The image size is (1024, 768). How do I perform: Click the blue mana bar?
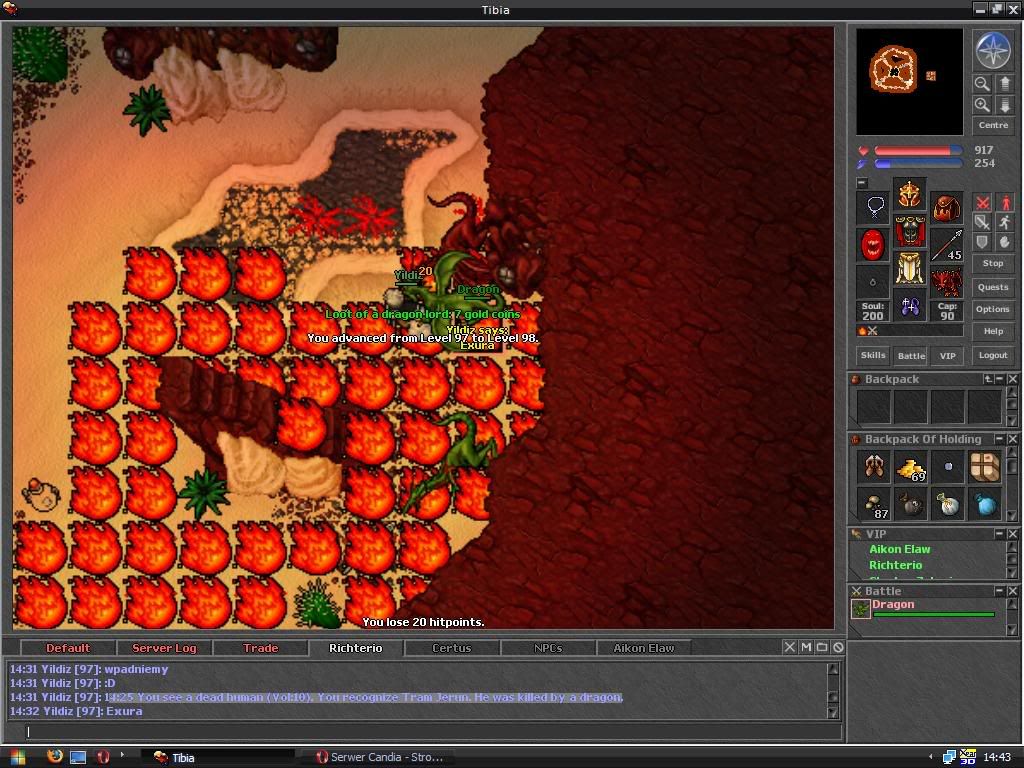[x=918, y=164]
